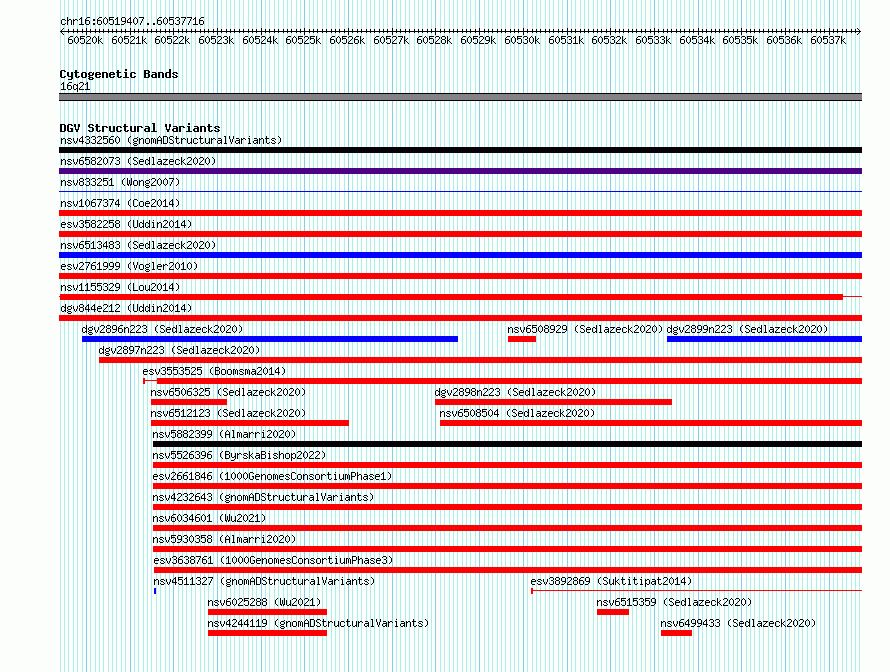The height and width of the screenshot is (672, 890).
Task: Click the black bar under nsv4332560
Action: 460,150
